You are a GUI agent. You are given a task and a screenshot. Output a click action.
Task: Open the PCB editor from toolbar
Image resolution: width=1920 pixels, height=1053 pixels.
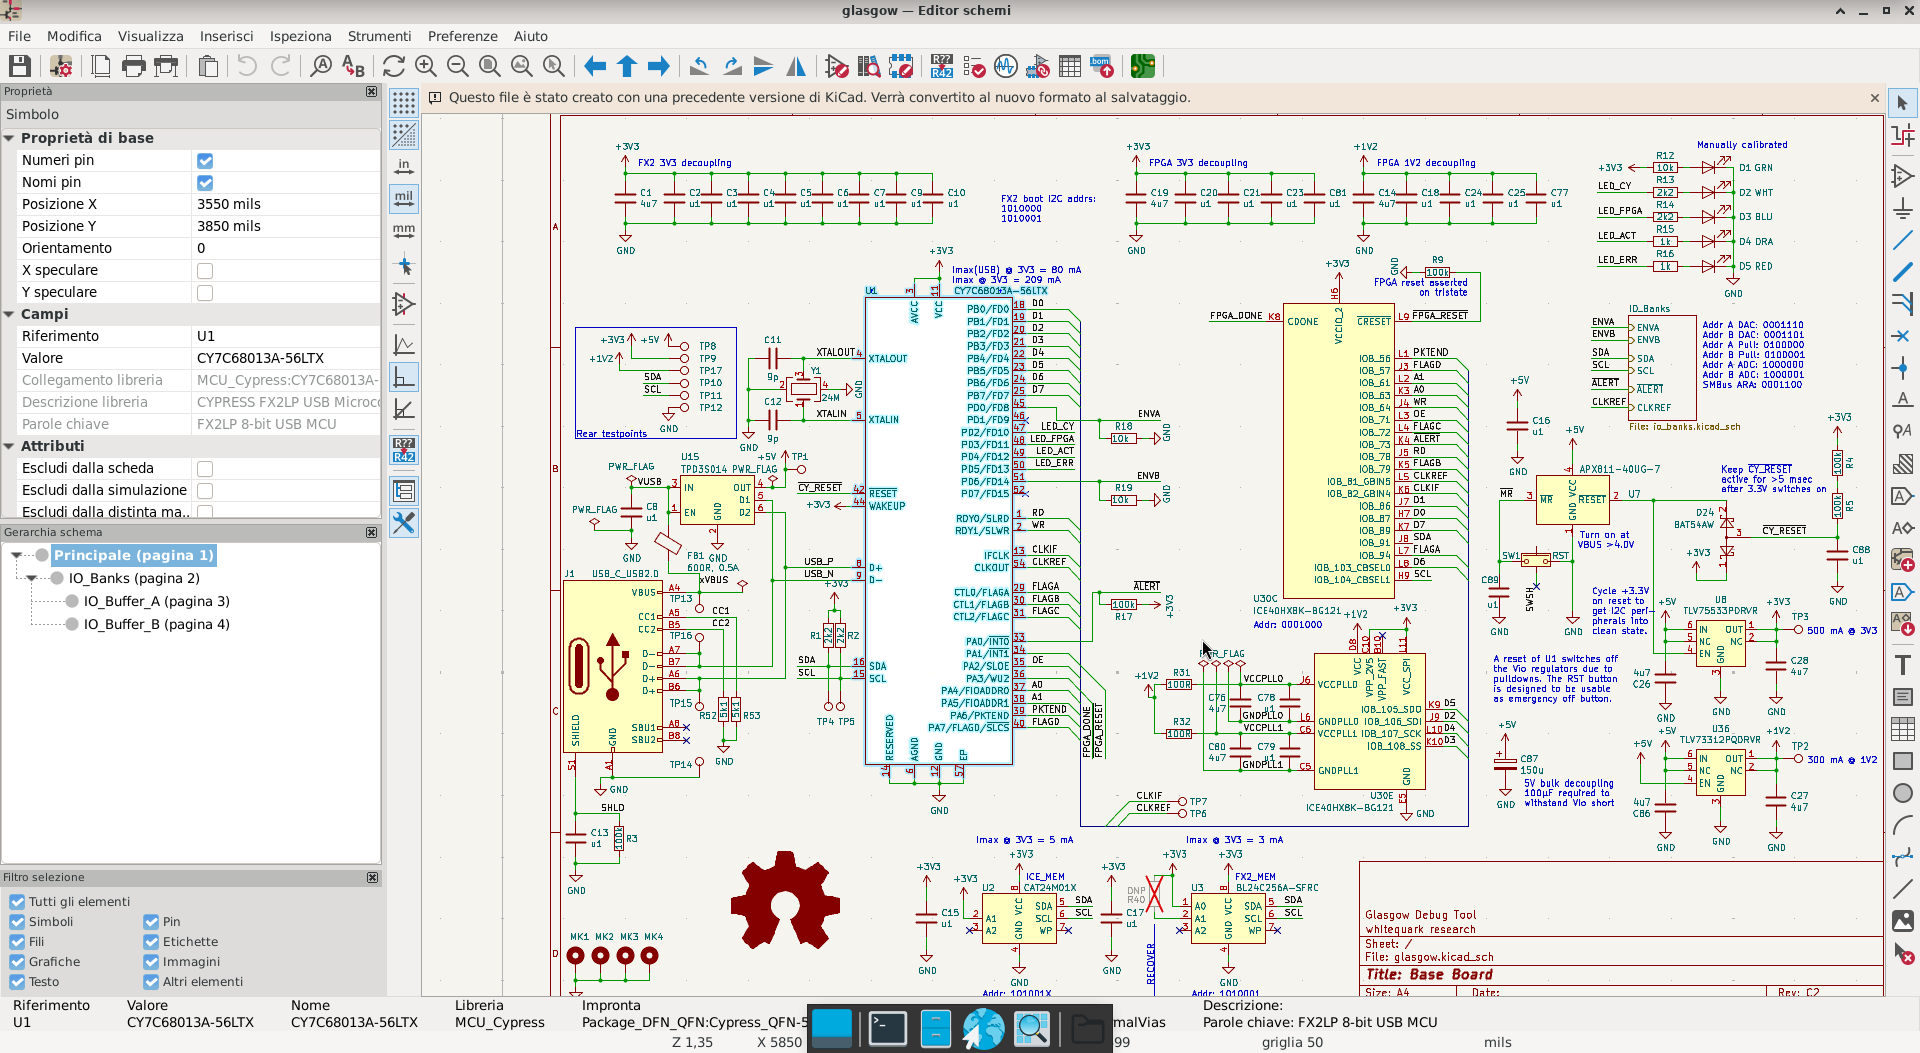click(1142, 67)
